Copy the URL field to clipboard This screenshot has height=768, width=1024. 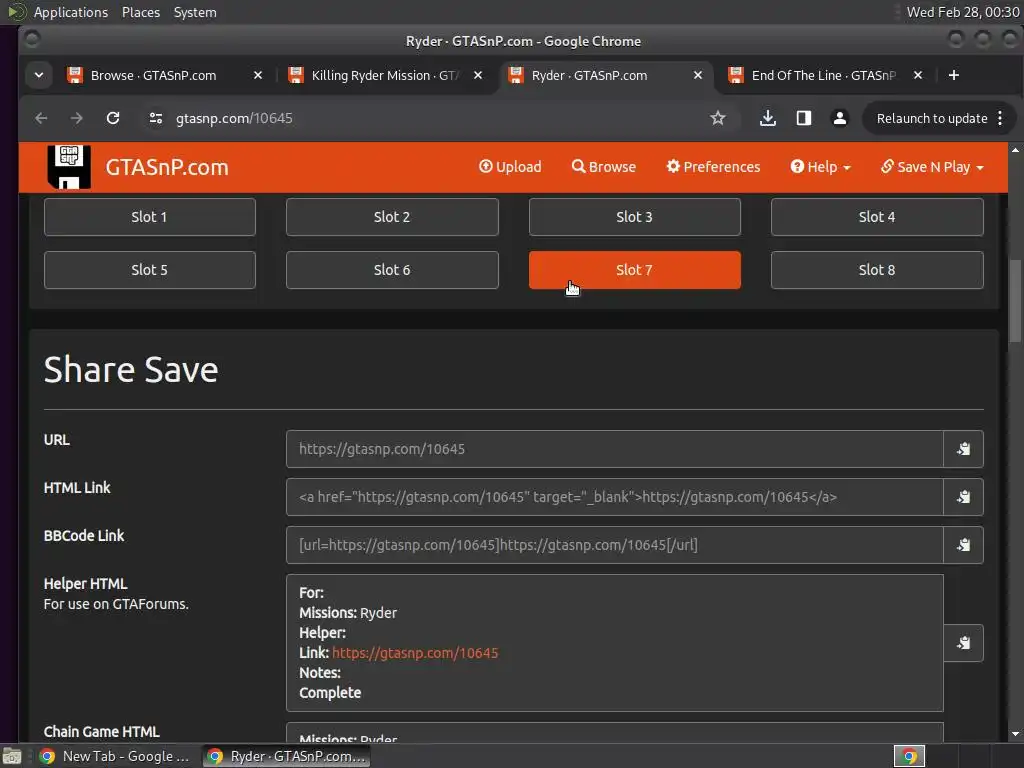pyautogui.click(x=963, y=449)
